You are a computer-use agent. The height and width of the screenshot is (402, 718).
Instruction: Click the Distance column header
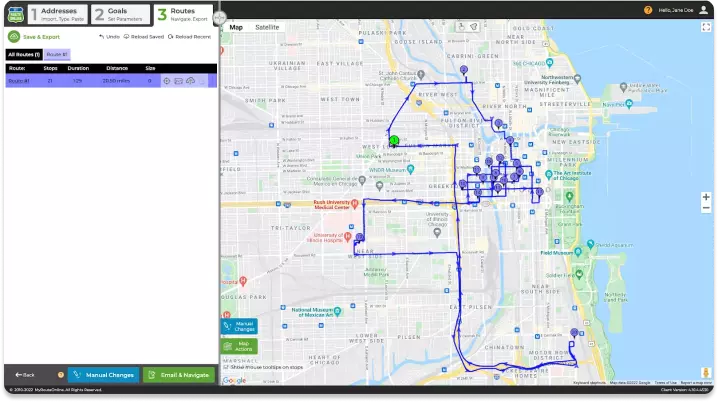click(x=117, y=68)
